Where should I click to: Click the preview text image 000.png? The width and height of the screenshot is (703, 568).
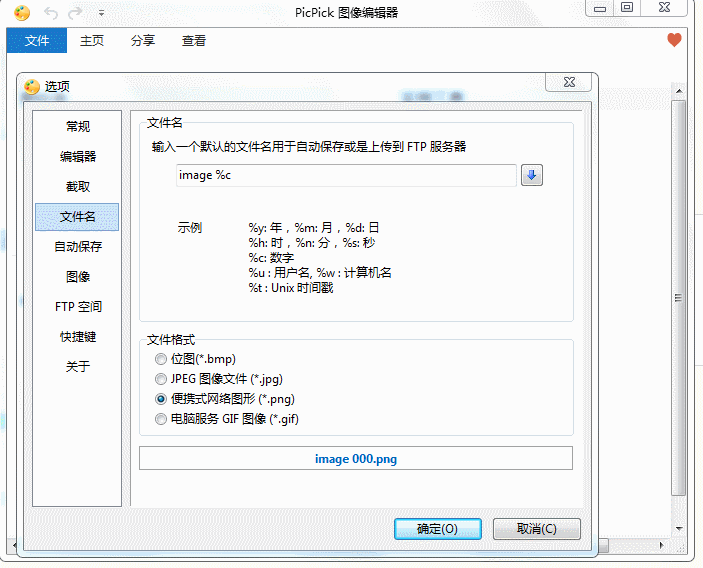356,459
